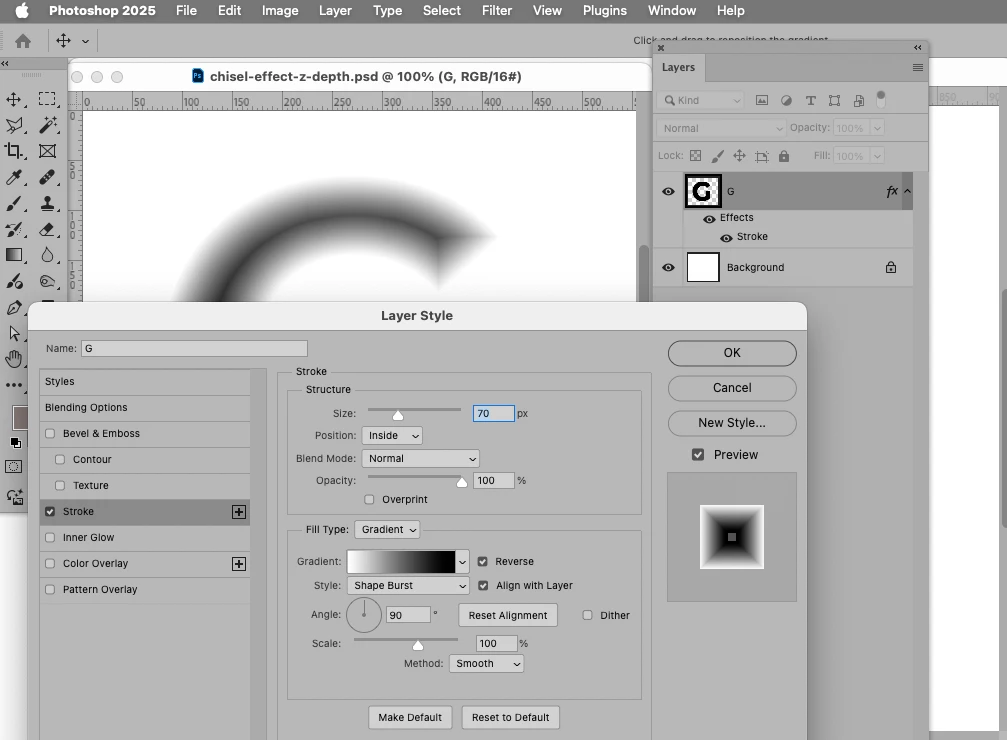Select the Eyedropper tool
Viewport: 1007px width, 740px height.
(x=13, y=177)
